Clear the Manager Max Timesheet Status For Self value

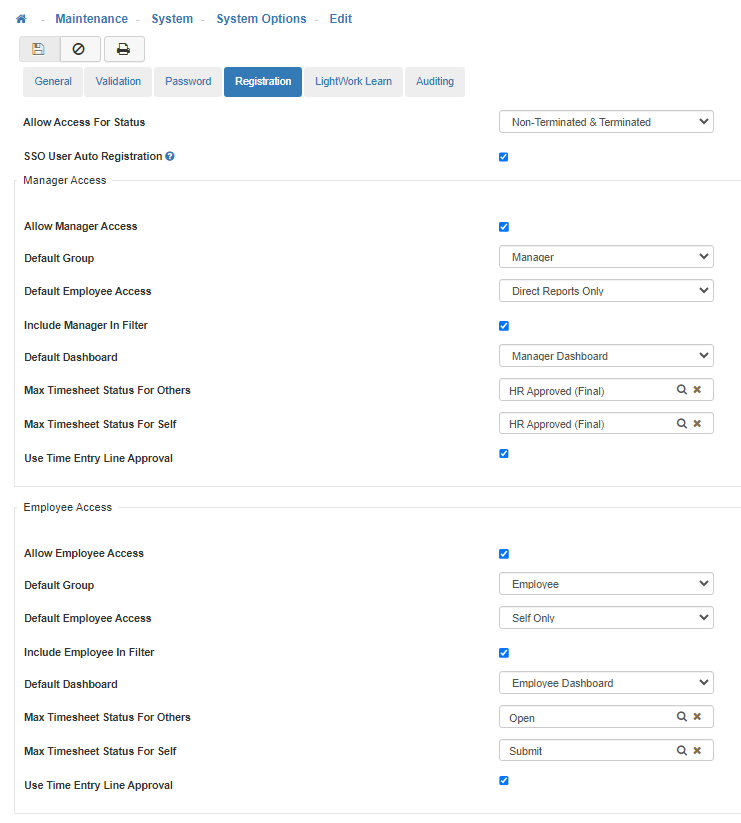pyautogui.click(x=697, y=424)
